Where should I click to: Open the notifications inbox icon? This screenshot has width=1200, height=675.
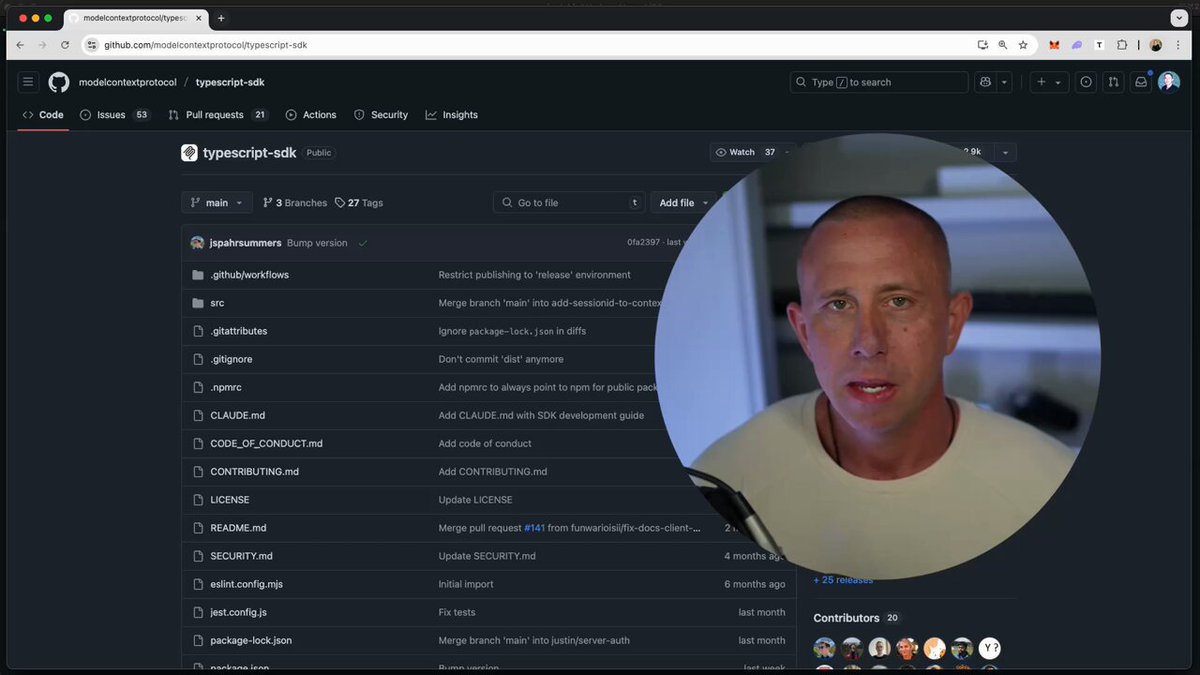[x=1140, y=82]
